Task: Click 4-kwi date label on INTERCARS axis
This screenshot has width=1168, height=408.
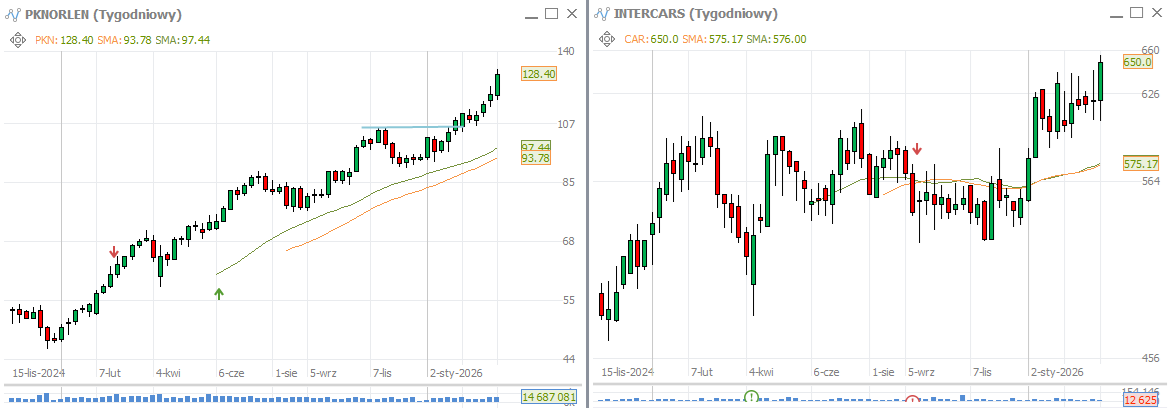Action: (x=761, y=372)
